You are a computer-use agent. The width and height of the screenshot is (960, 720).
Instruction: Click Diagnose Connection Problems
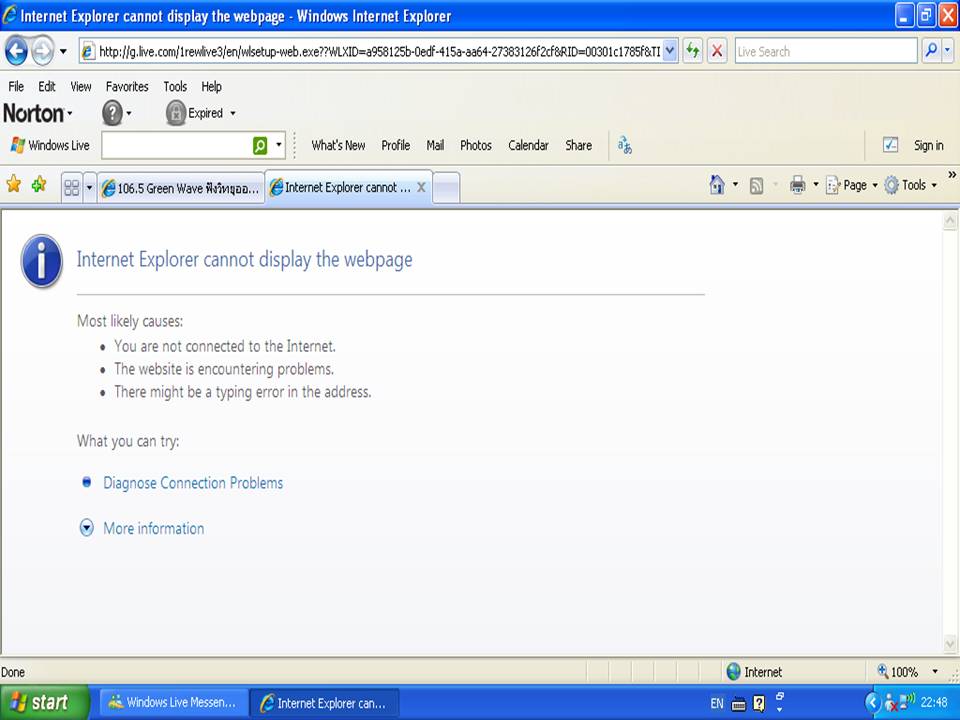click(193, 483)
